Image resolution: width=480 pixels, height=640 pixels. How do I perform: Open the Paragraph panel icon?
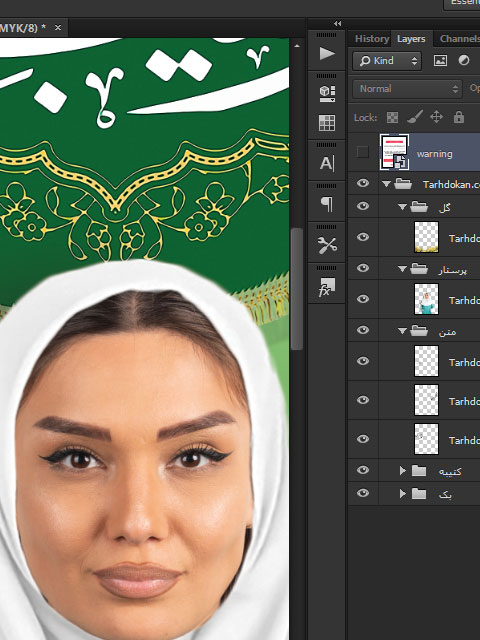327,204
